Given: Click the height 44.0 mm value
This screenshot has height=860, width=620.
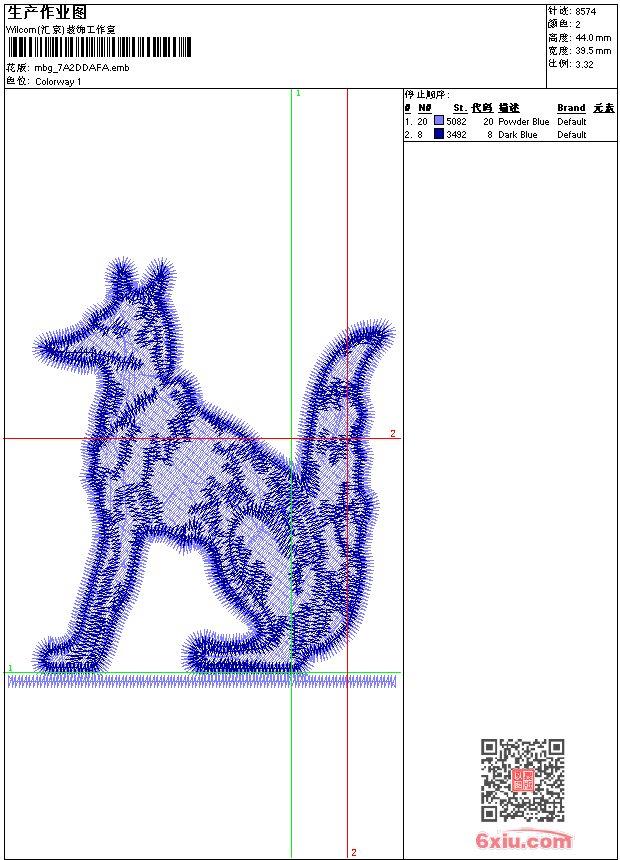Looking at the screenshot, I should 593,38.
